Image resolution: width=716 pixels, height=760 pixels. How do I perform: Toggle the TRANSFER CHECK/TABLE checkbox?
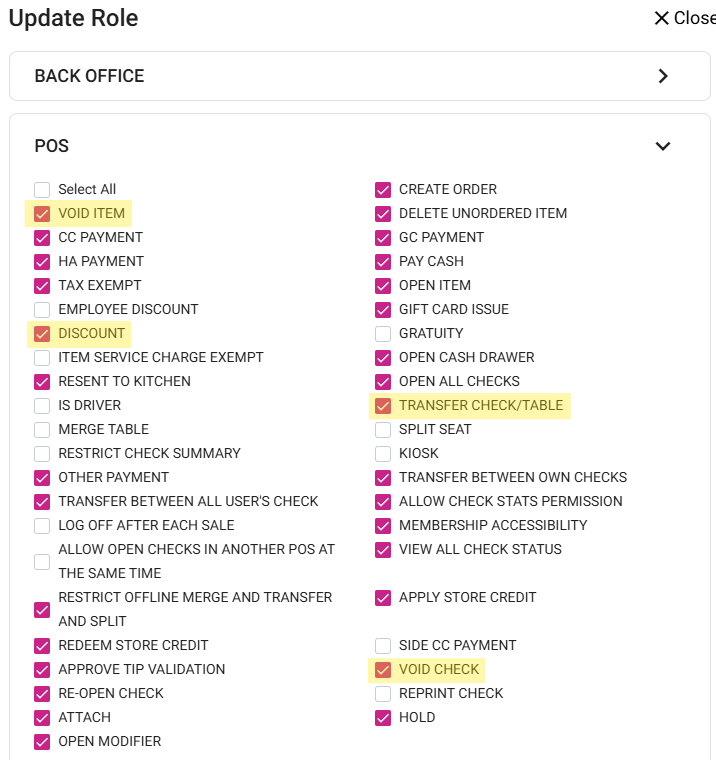point(383,406)
